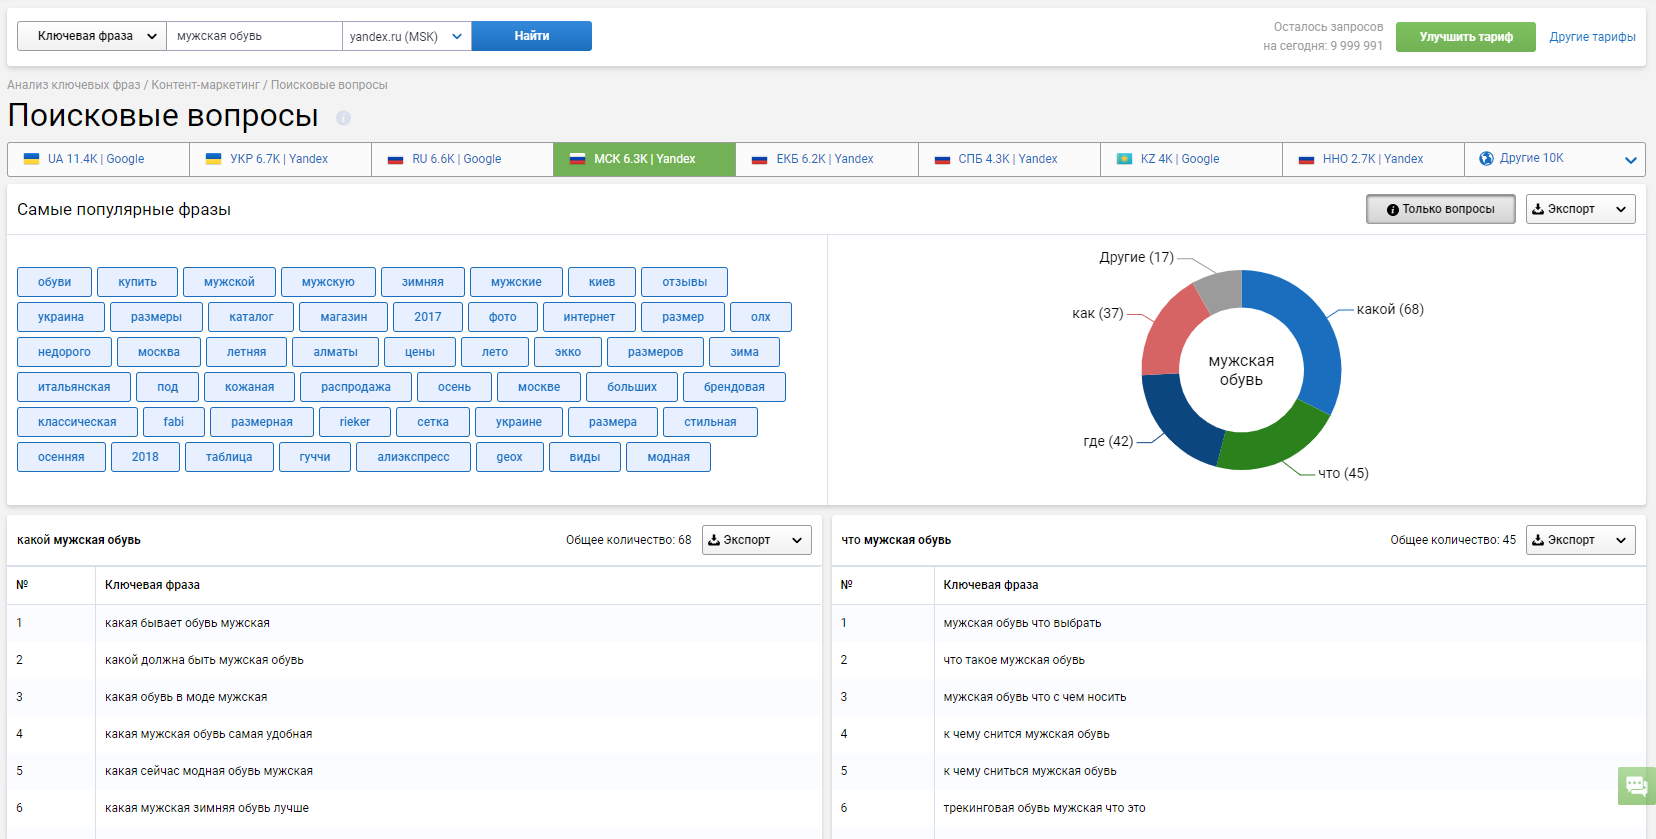This screenshot has height=839, width=1656.
Task: Switch to KZ 4K Google tab
Action: coord(1191,159)
